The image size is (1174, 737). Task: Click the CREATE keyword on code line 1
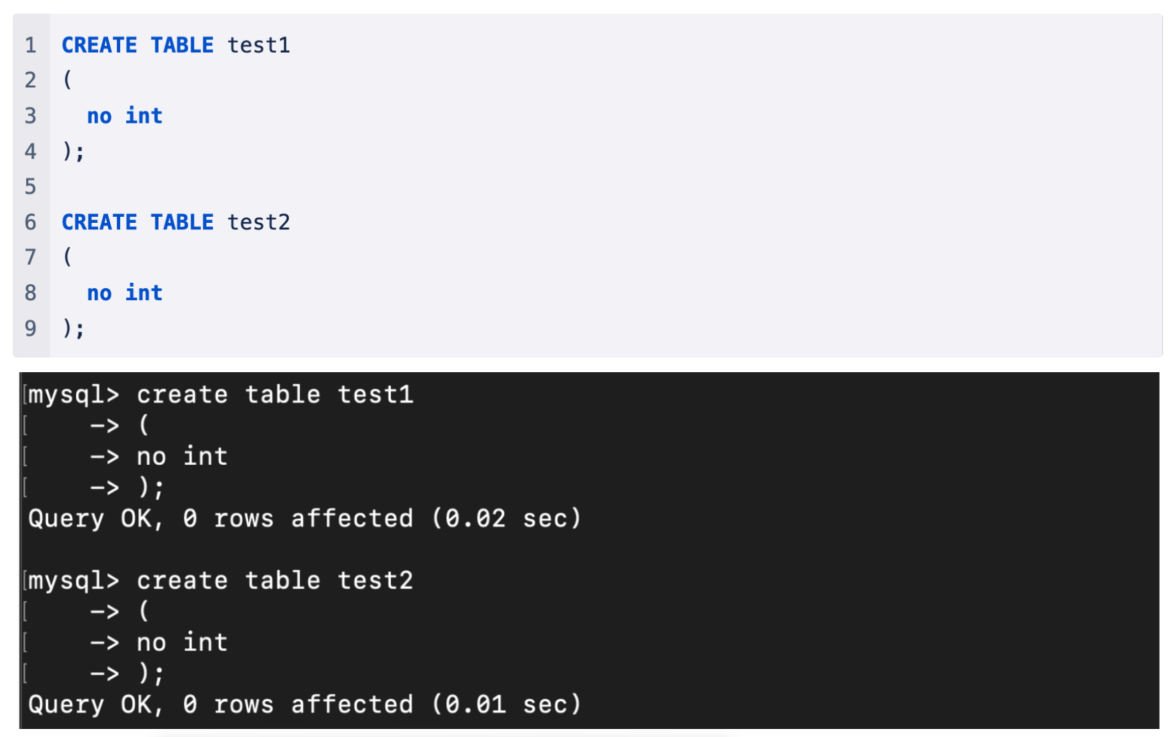tap(99, 45)
